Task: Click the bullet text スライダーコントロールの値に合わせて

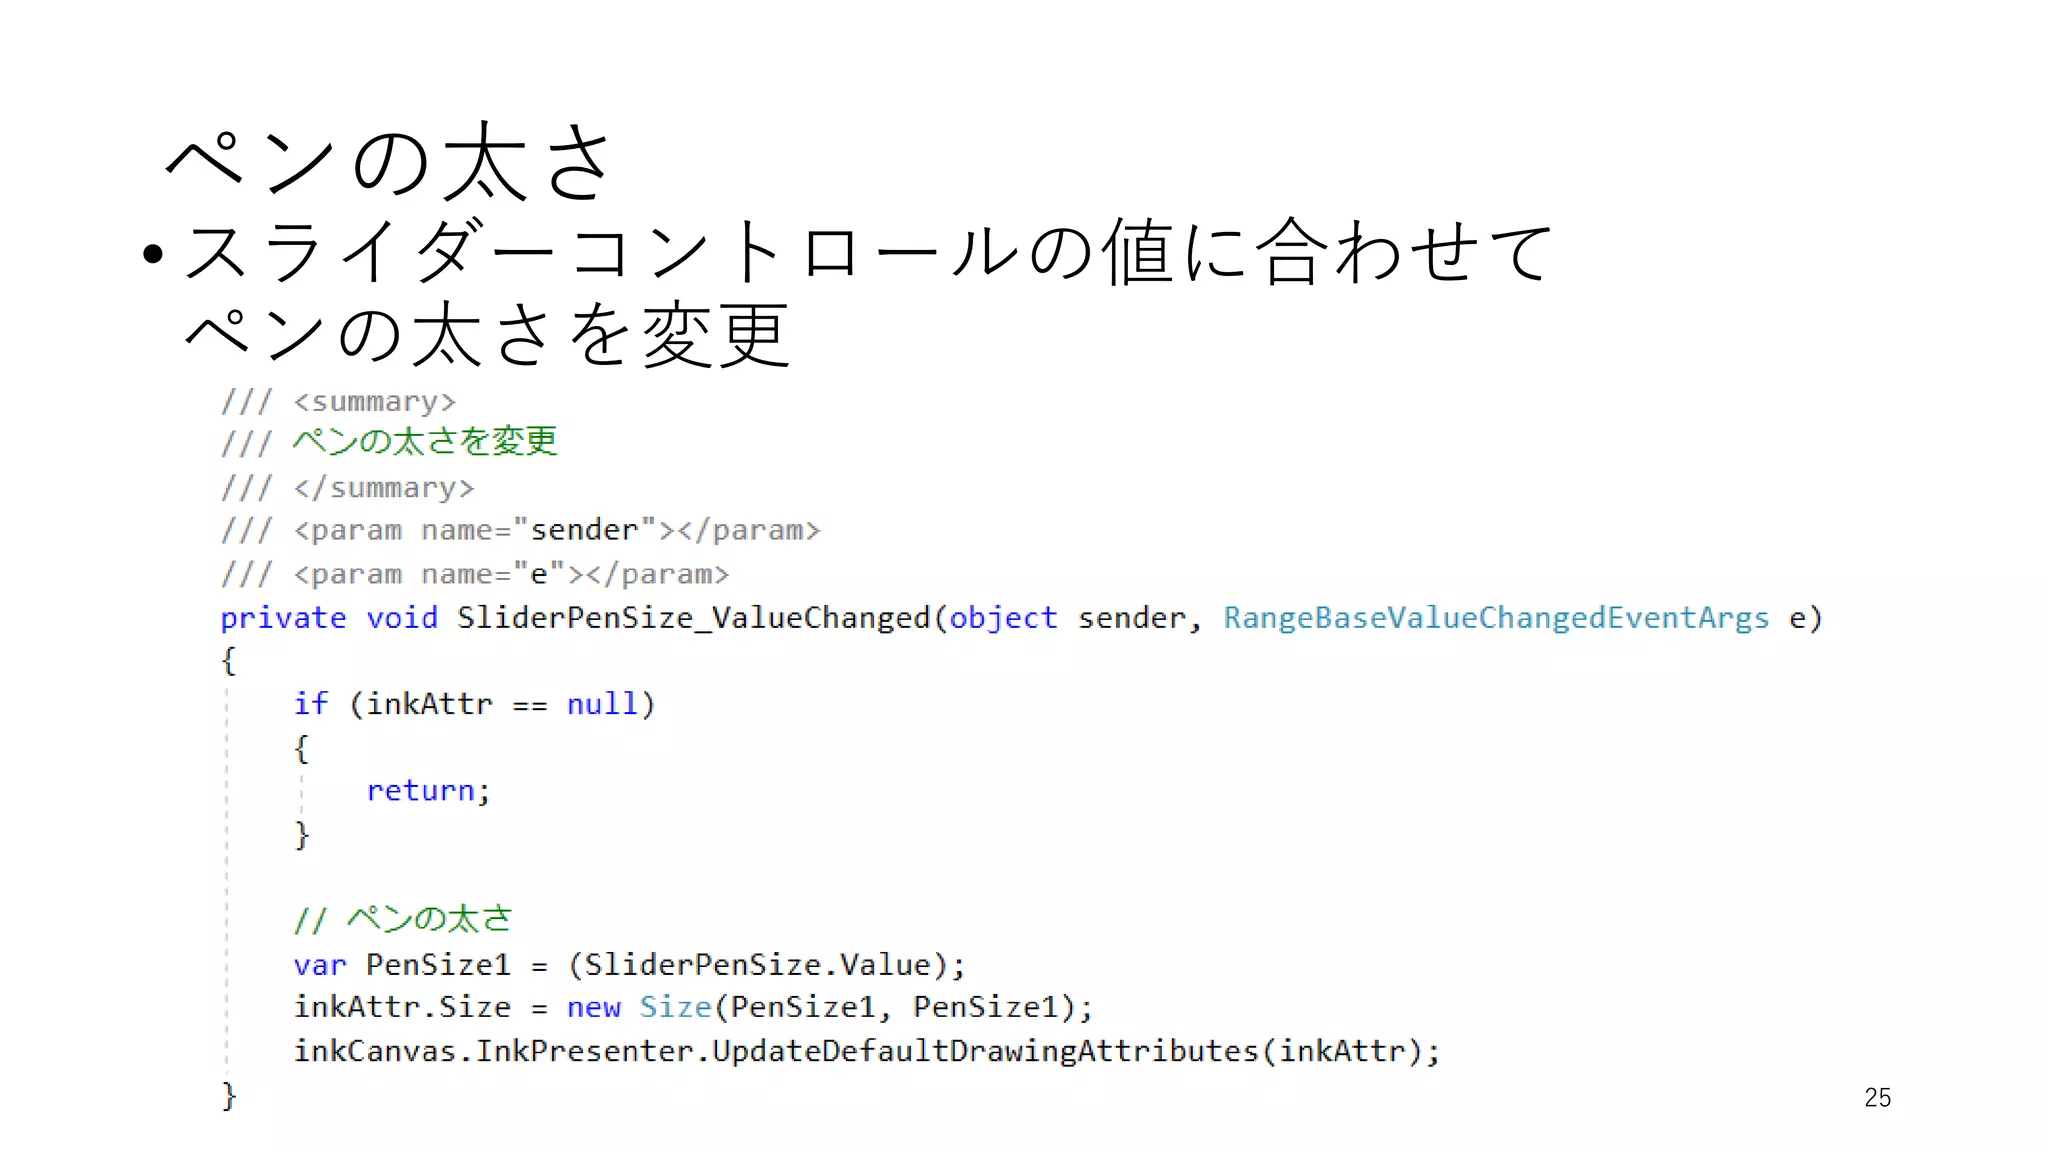Action: pyautogui.click(x=868, y=251)
